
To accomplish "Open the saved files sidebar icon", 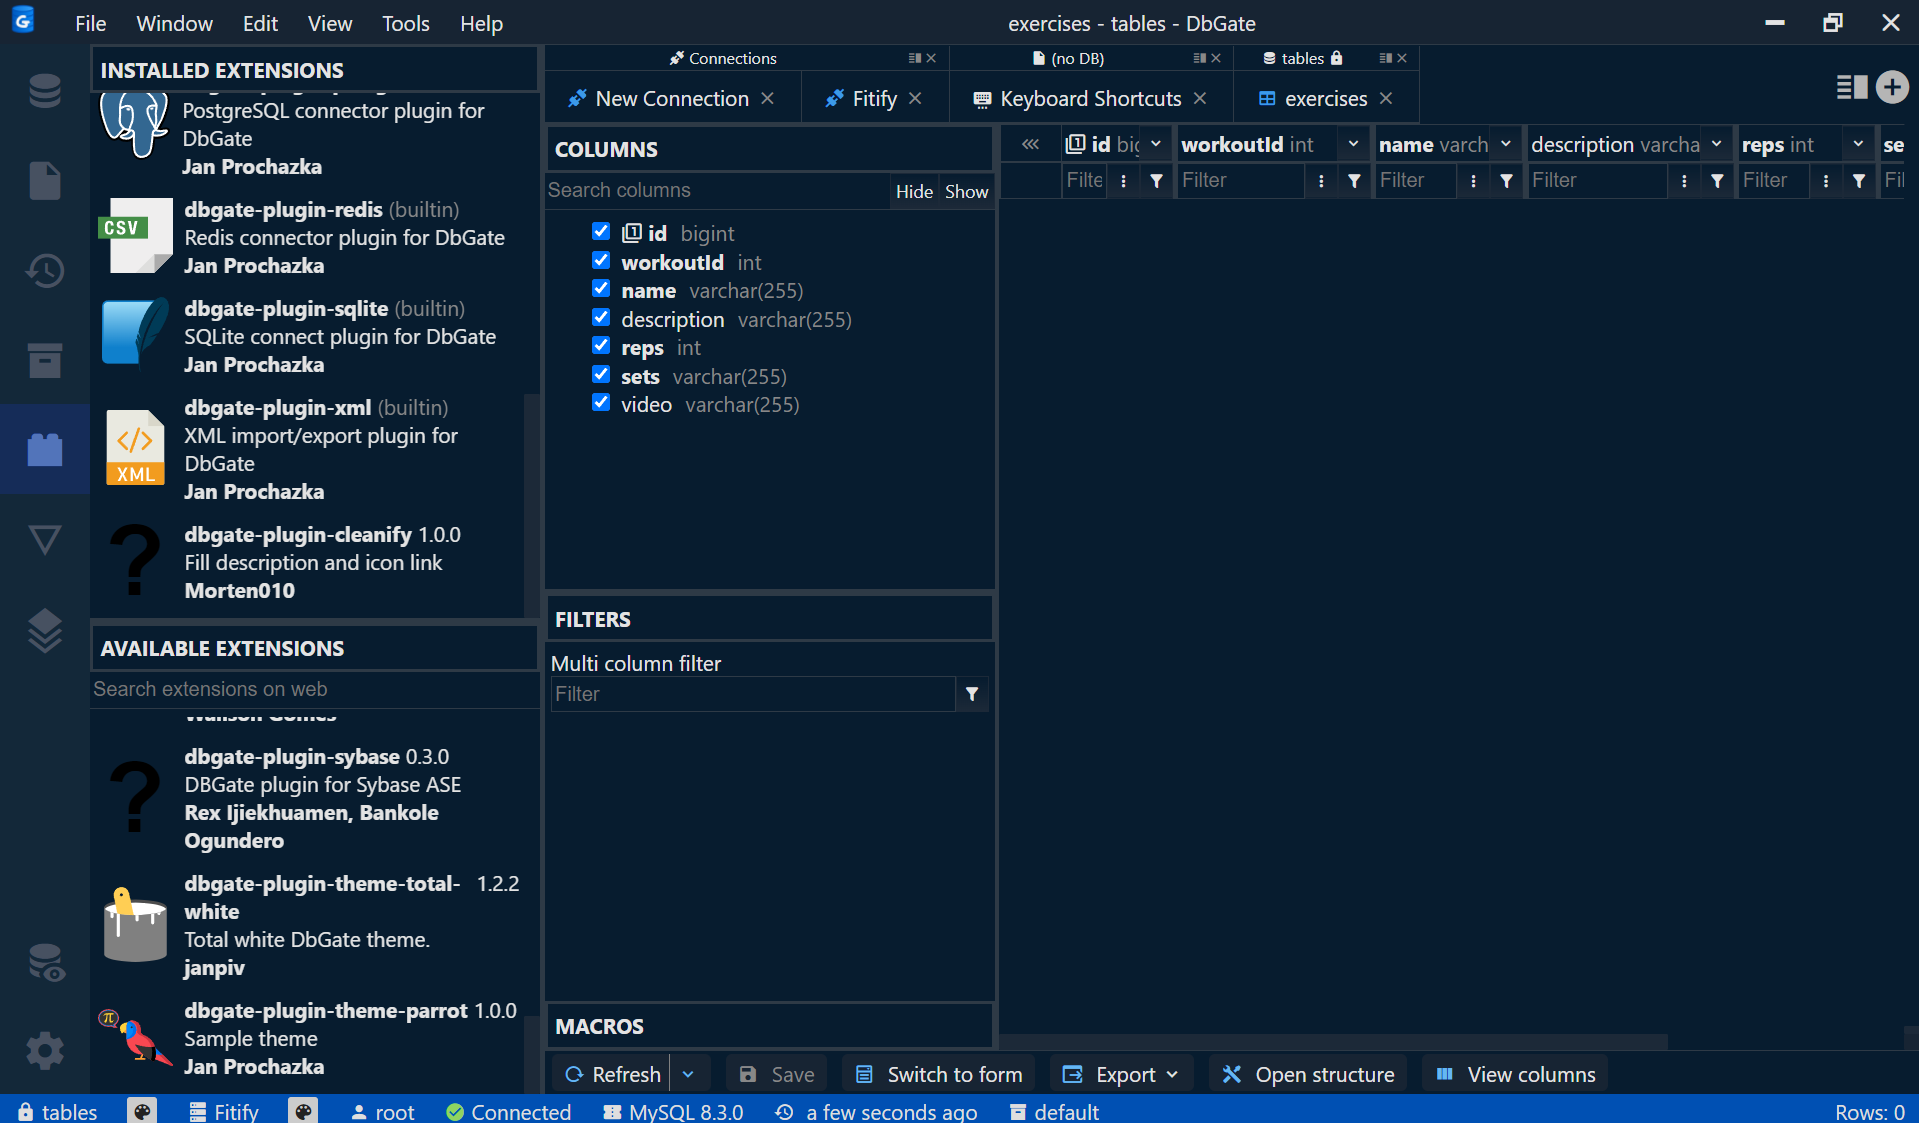I will pyautogui.click(x=45, y=181).
